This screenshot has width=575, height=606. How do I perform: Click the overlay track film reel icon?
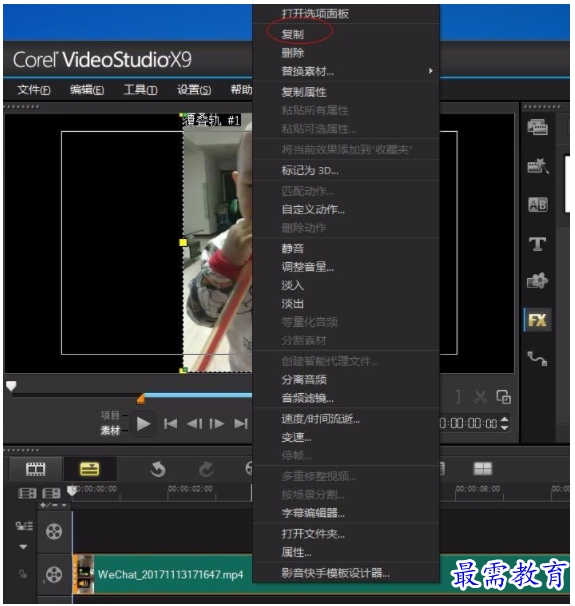tap(54, 575)
